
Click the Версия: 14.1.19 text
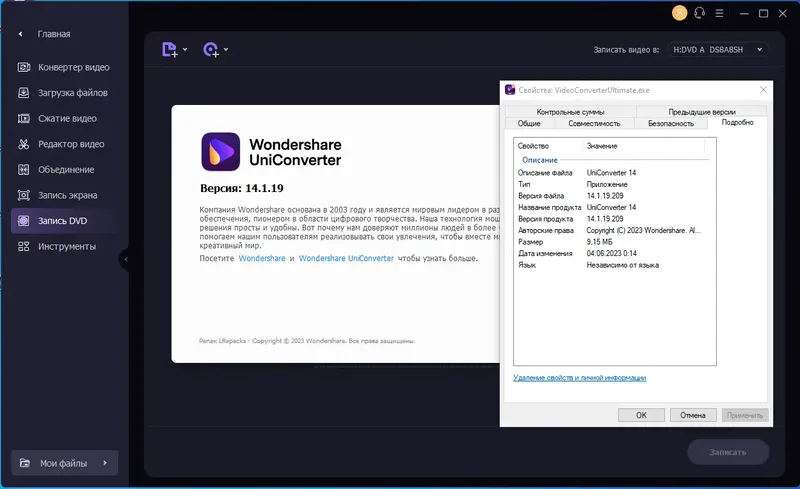[x=242, y=188]
